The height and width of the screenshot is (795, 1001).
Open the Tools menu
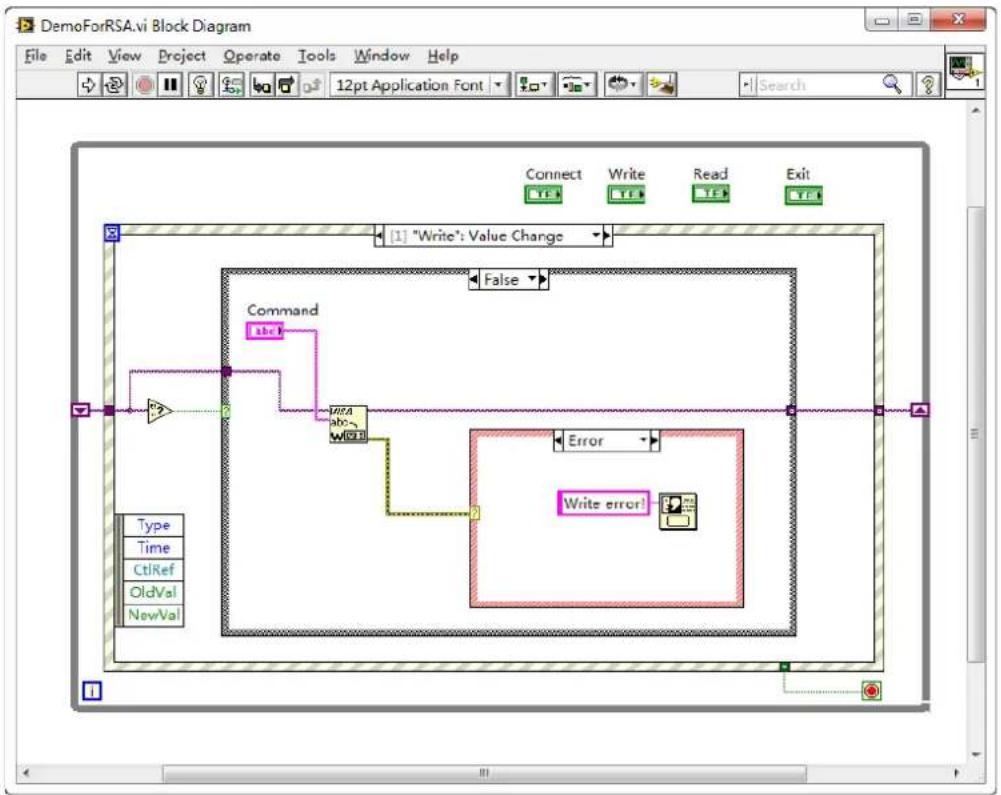(x=317, y=56)
